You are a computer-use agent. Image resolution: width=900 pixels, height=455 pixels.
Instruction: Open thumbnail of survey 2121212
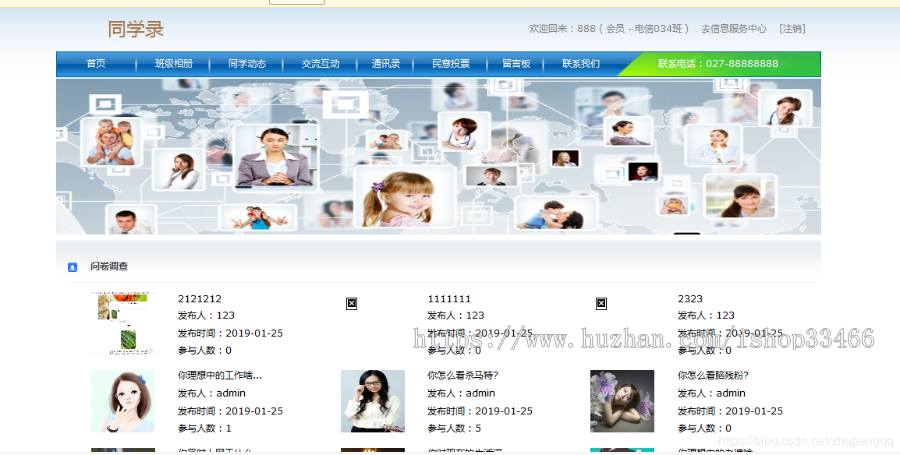point(123,323)
